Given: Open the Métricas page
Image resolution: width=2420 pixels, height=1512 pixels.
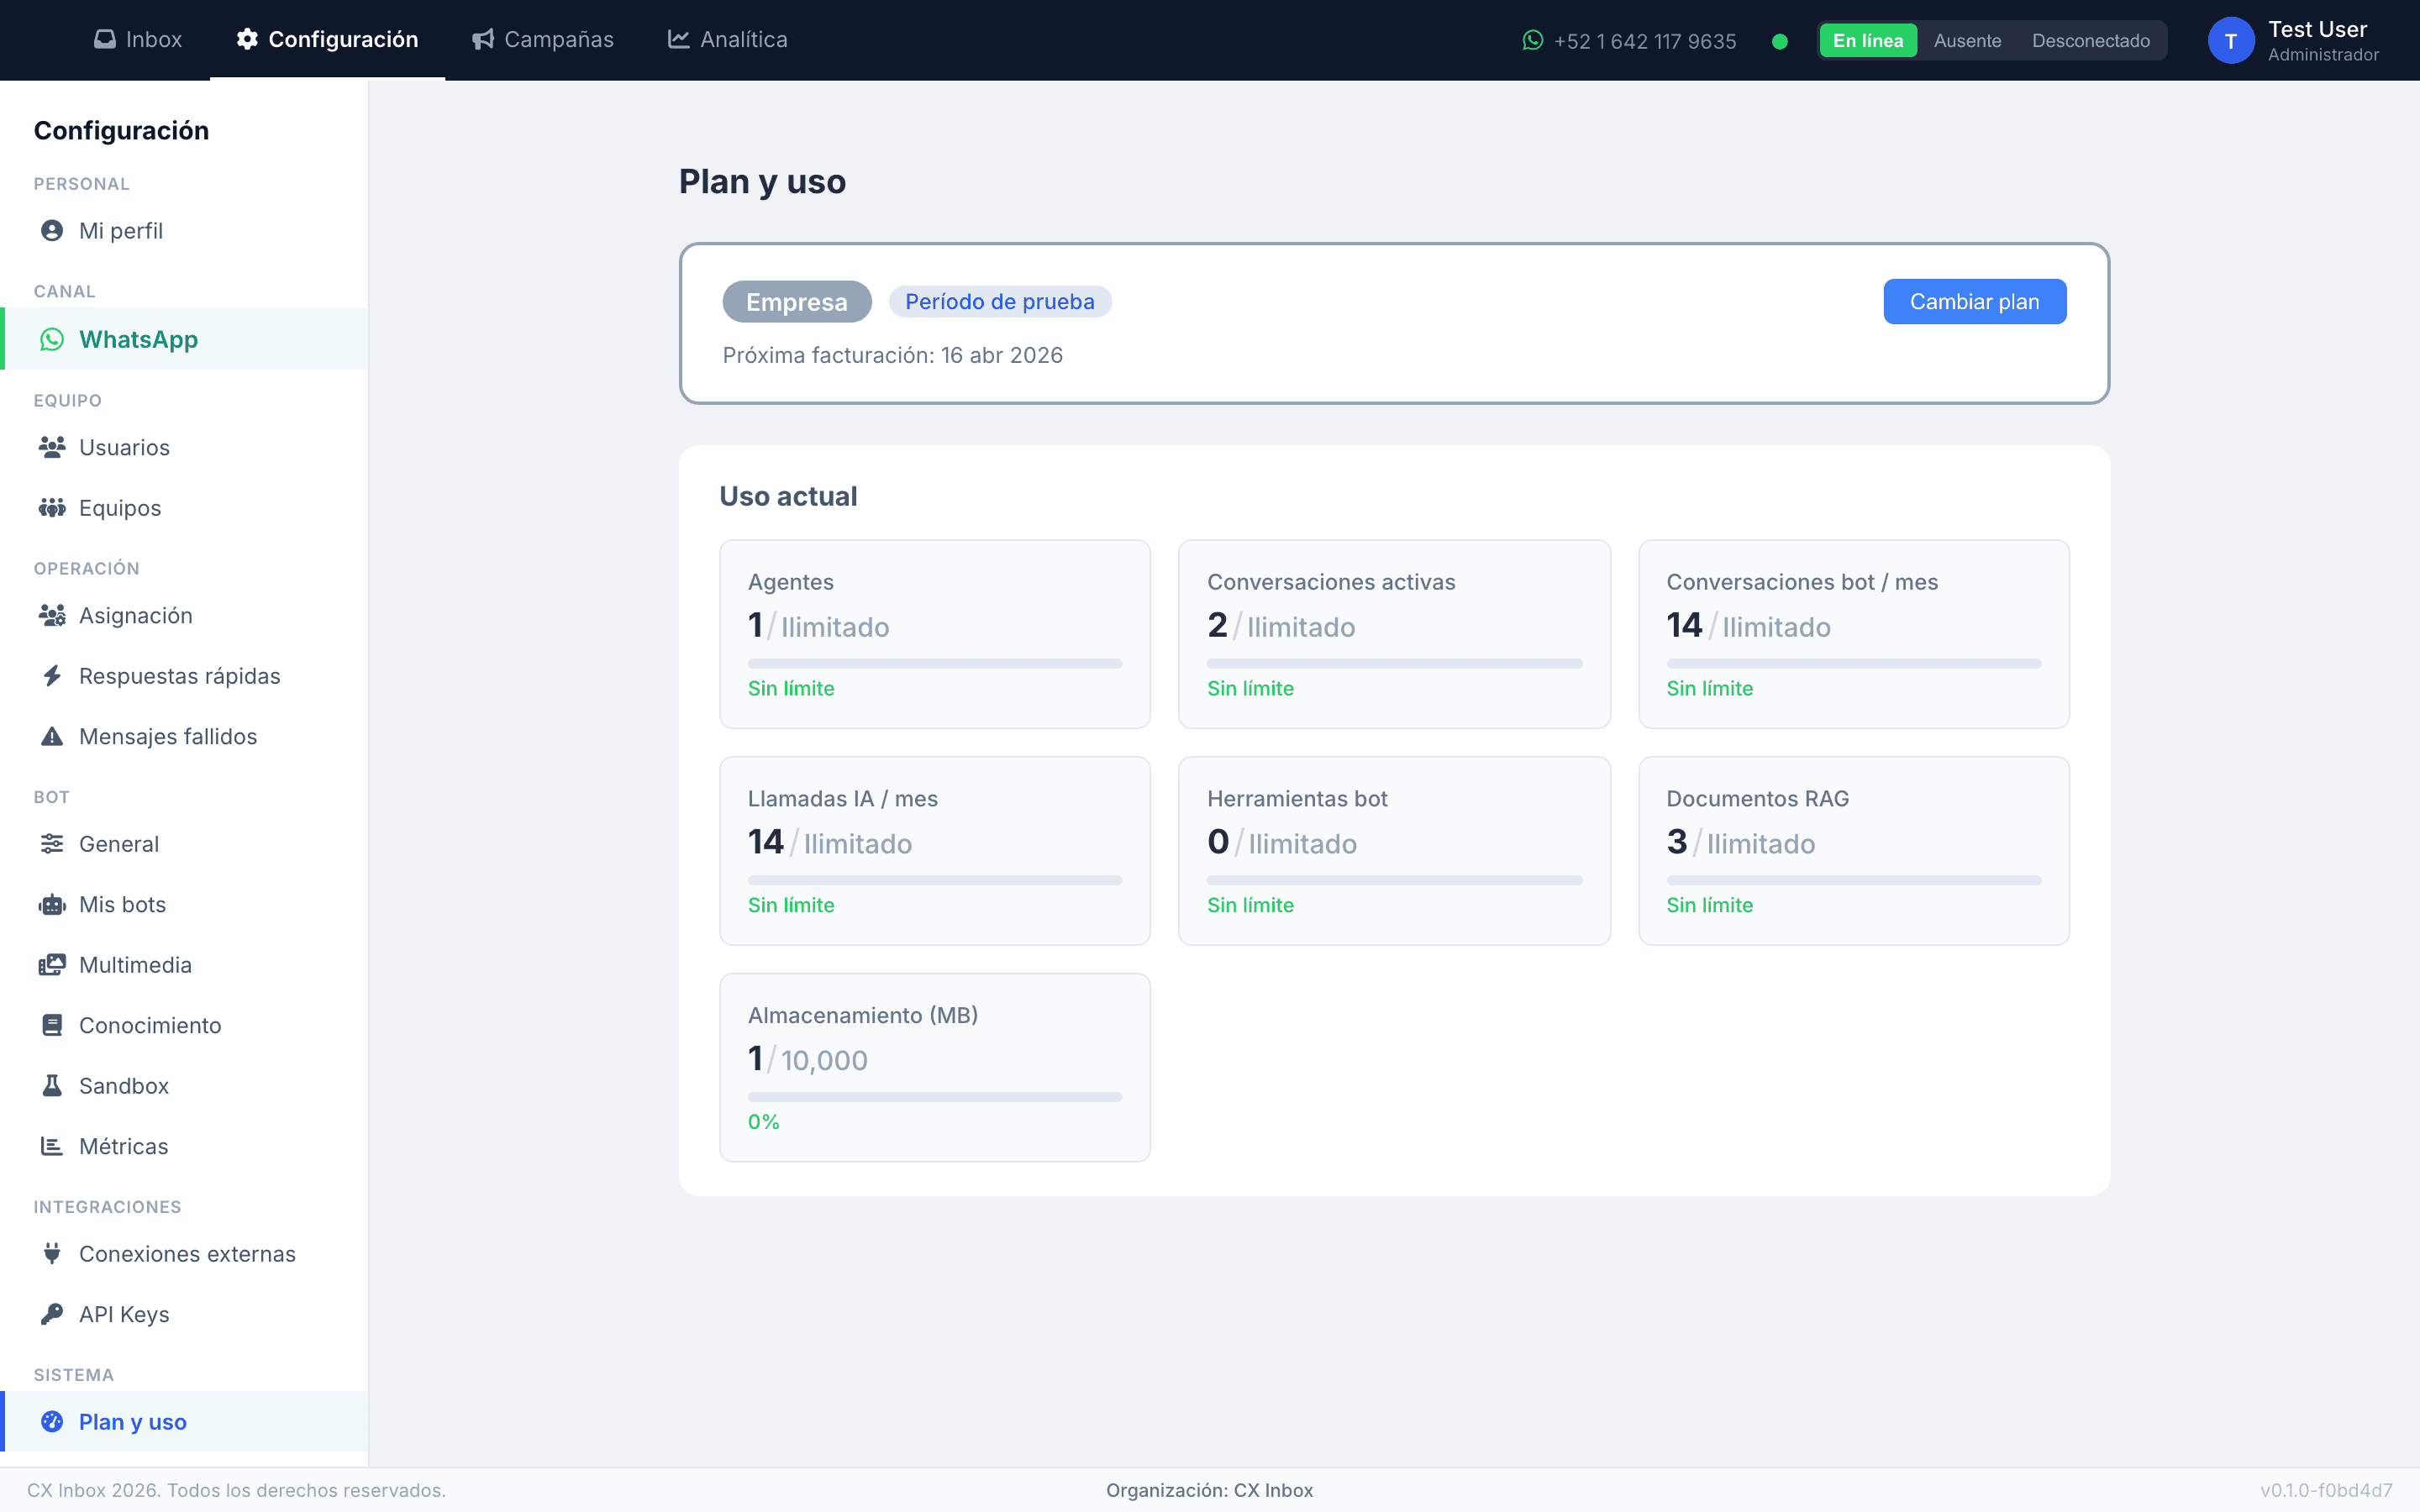Looking at the screenshot, I should click(184, 1146).
